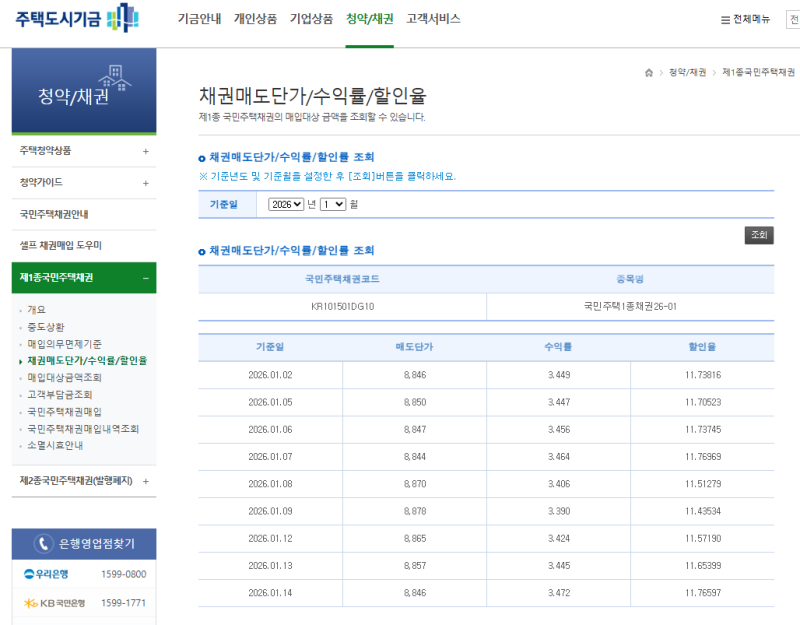Image resolution: width=800 pixels, height=625 pixels.
Task: Open 기금안내 top menu
Action: coord(199,19)
